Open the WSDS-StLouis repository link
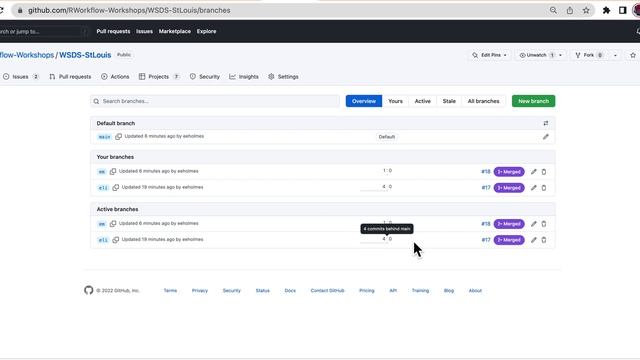 point(85,55)
